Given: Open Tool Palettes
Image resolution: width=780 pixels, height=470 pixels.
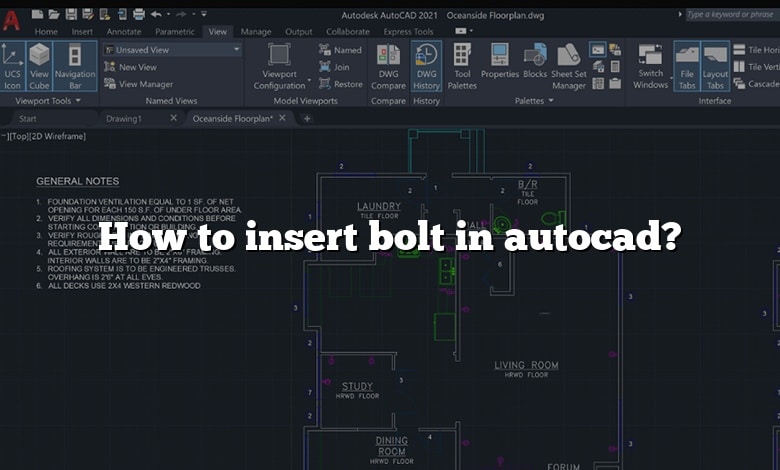Looking at the screenshot, I should (462, 66).
